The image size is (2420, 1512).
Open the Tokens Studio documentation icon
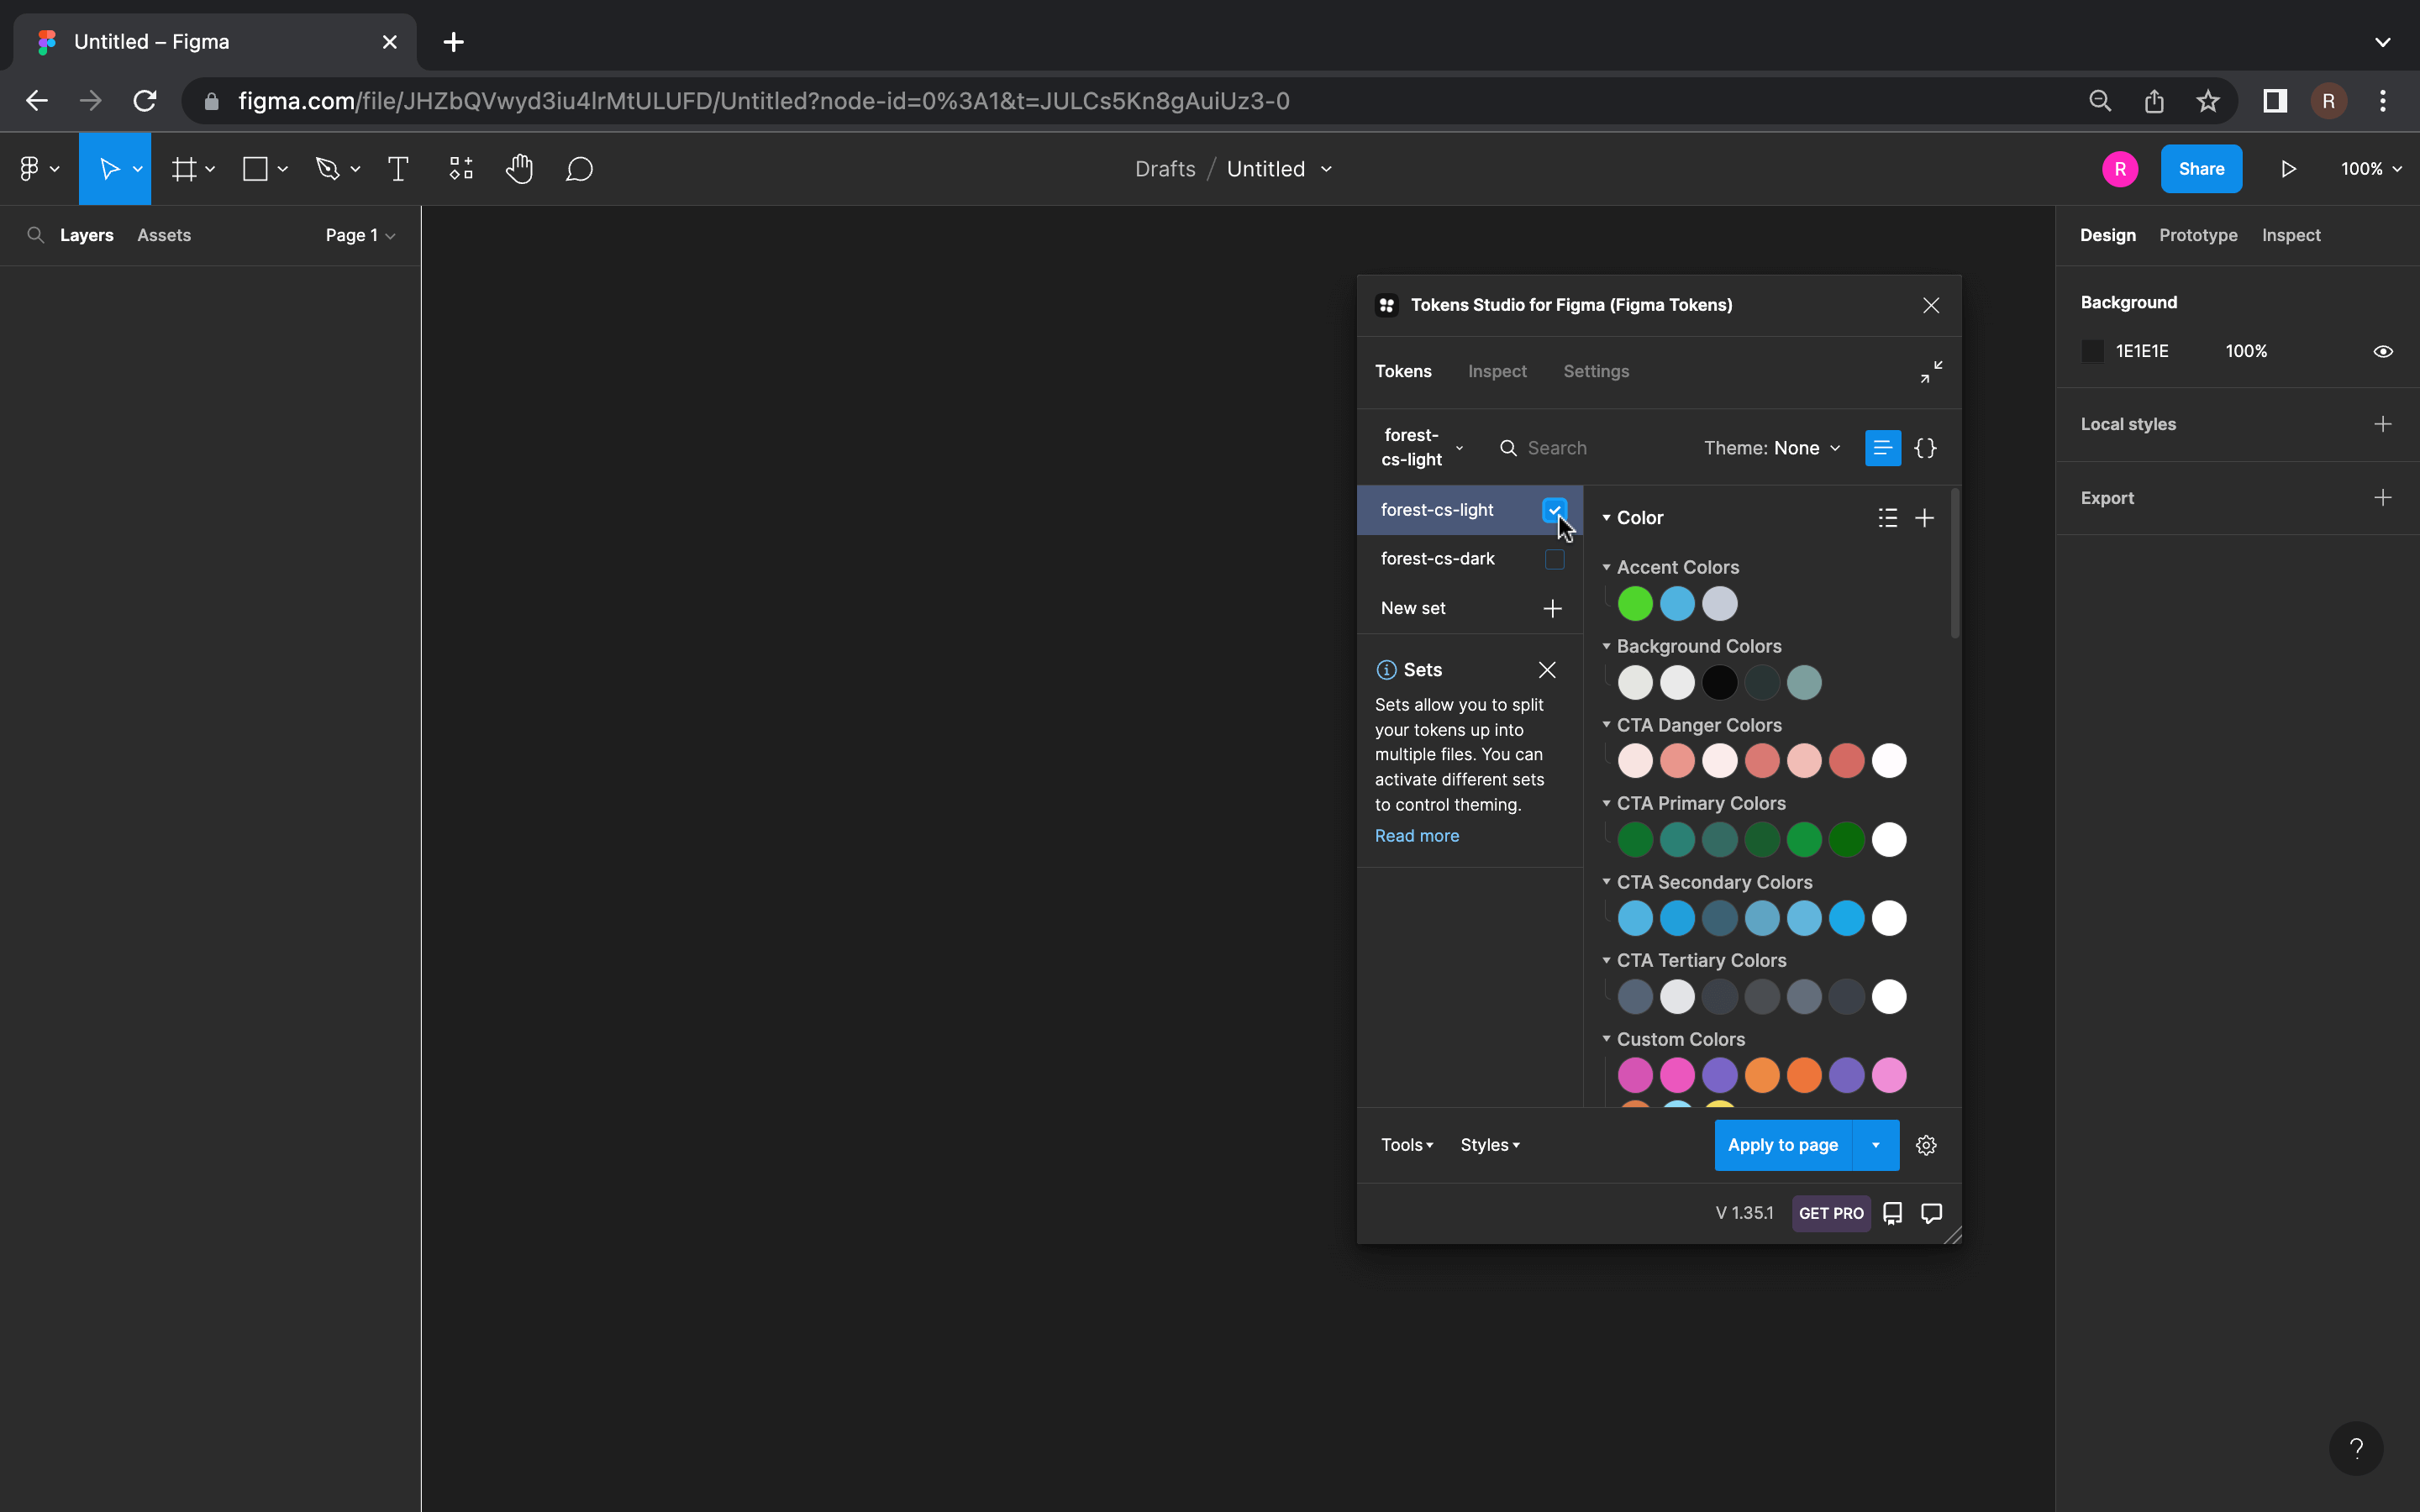[1892, 1213]
